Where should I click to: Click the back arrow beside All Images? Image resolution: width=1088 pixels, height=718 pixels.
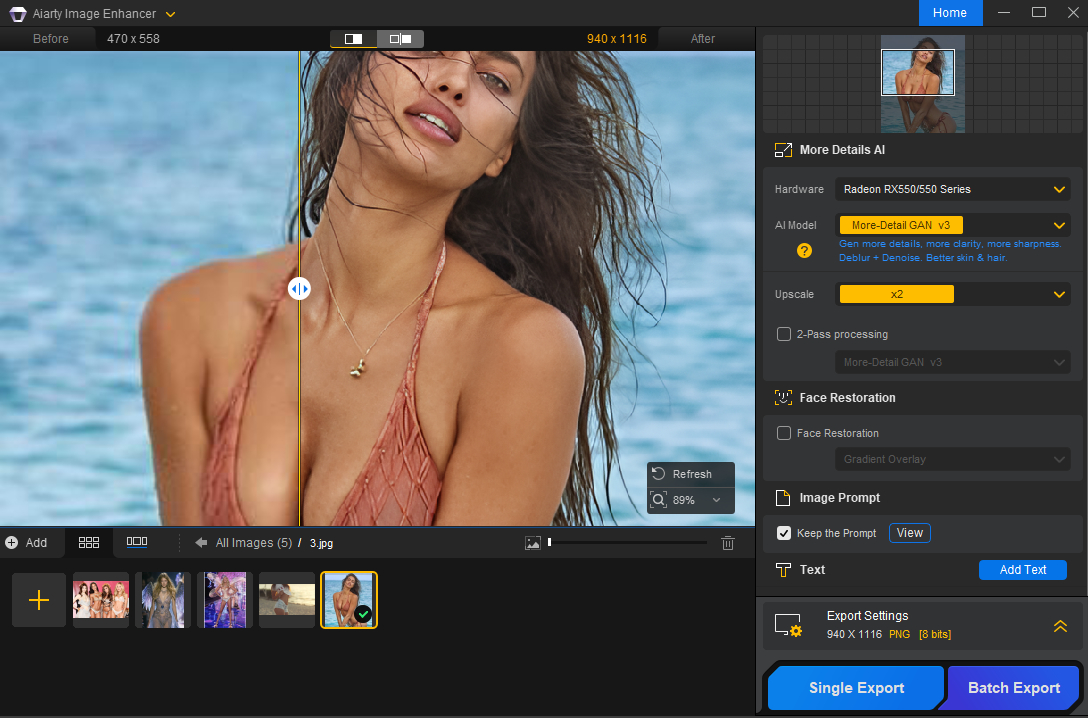pyautogui.click(x=201, y=543)
